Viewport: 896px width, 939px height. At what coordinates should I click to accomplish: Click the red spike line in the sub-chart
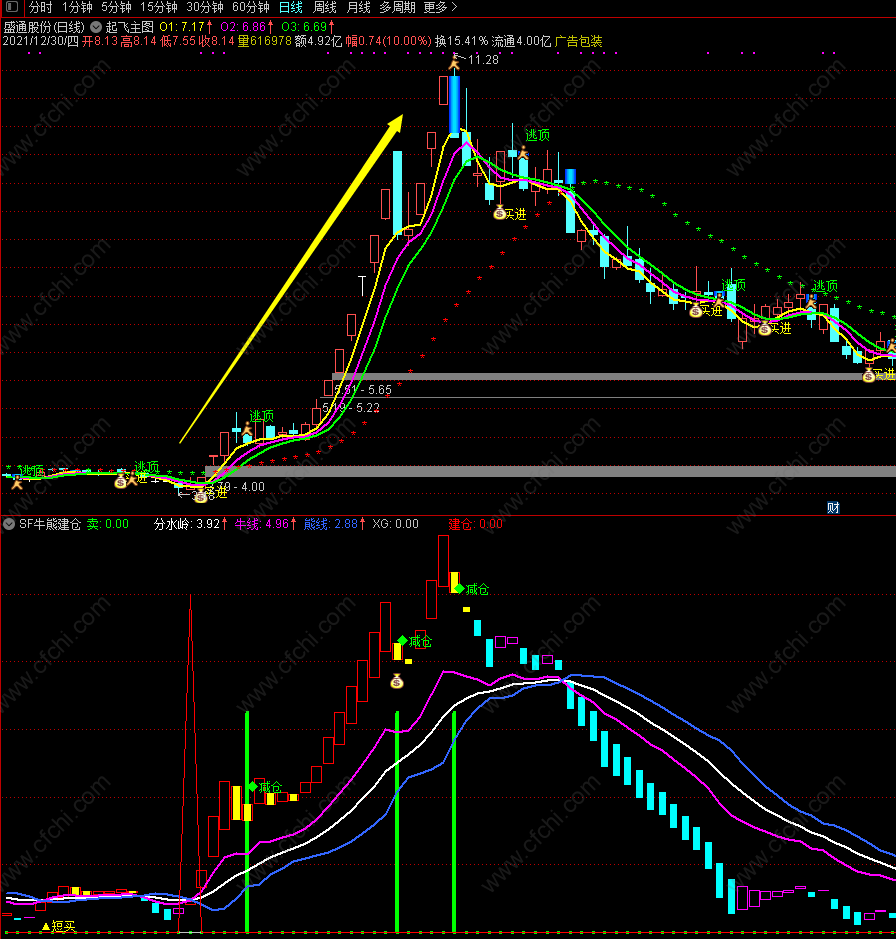pyautogui.click(x=190, y=764)
